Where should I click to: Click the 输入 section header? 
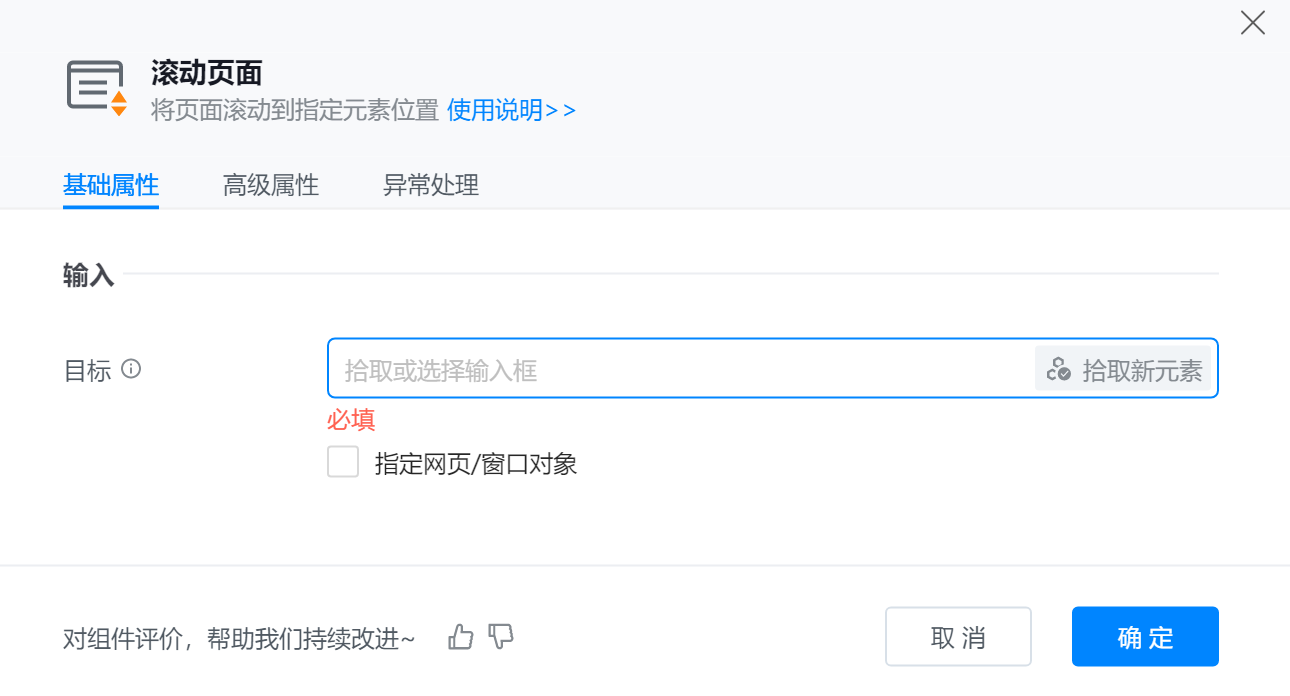point(89,276)
